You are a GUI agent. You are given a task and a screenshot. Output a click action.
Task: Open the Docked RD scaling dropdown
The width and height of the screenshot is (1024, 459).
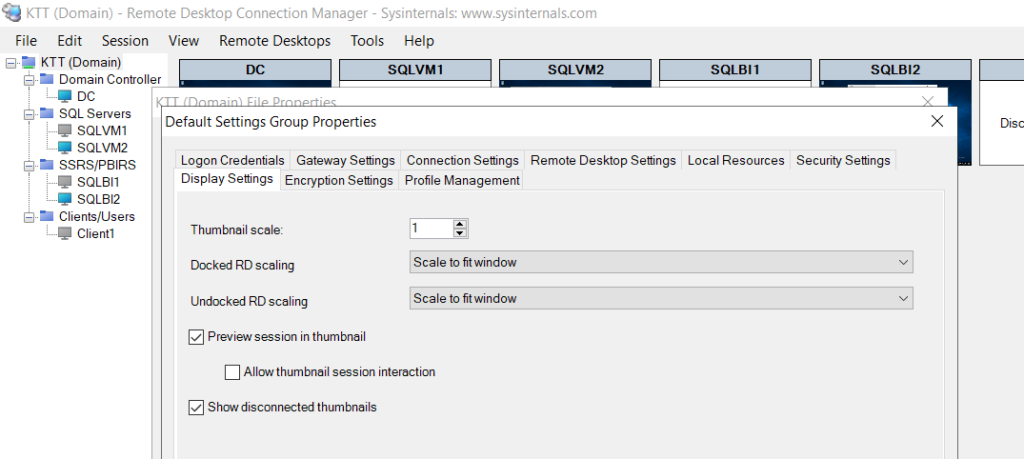click(661, 262)
